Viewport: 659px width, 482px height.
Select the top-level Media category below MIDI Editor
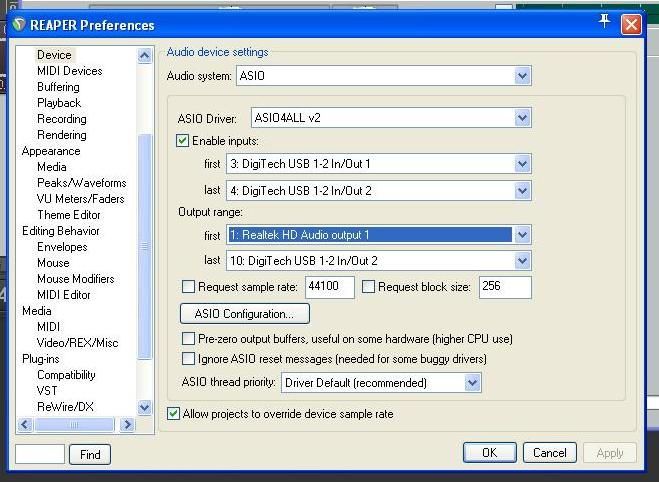pyautogui.click(x=37, y=311)
